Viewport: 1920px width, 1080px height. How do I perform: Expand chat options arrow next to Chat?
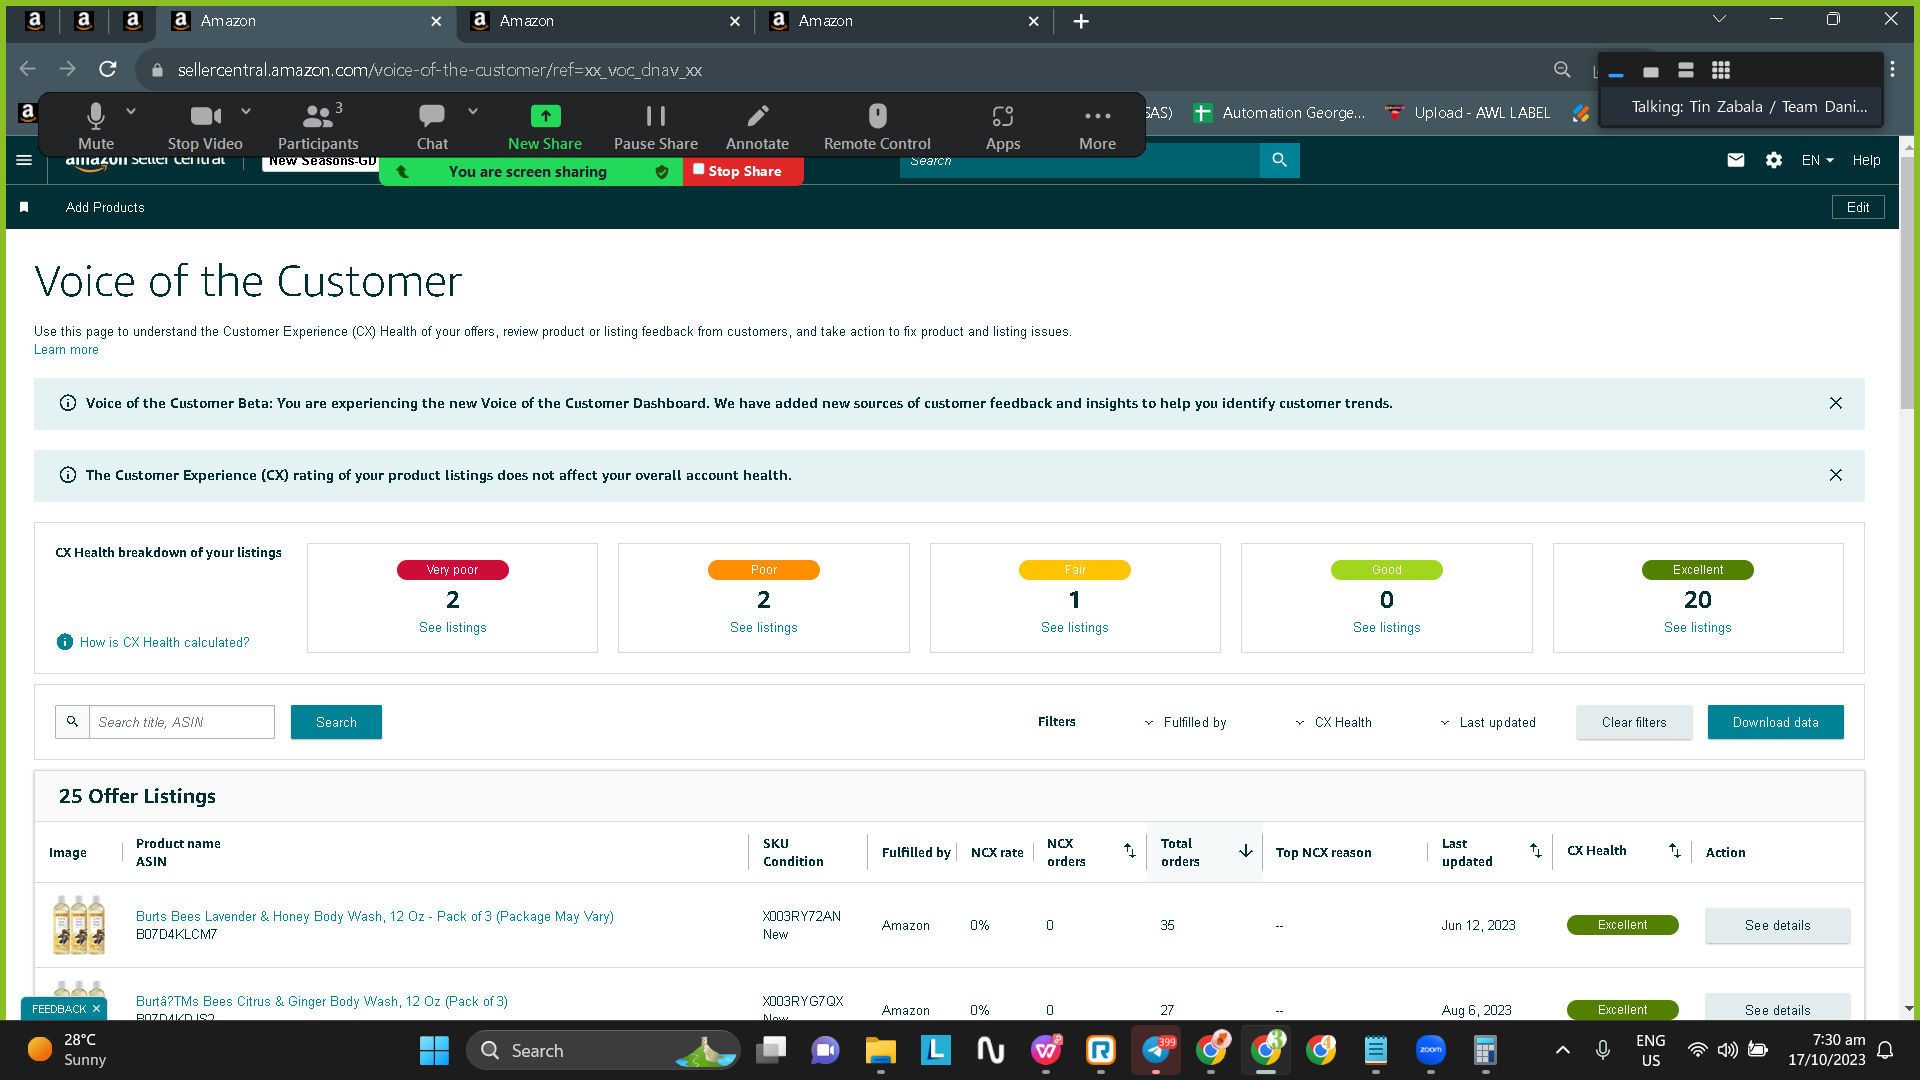click(473, 111)
